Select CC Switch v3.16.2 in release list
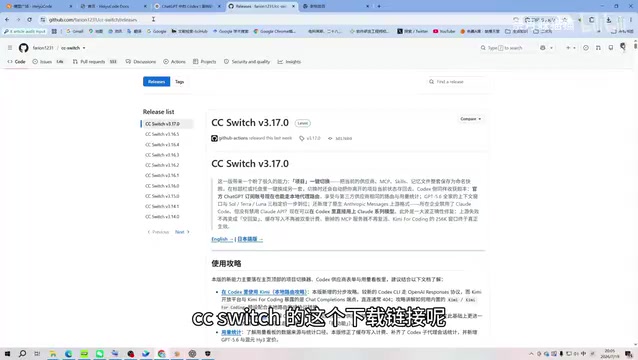 coord(162,165)
